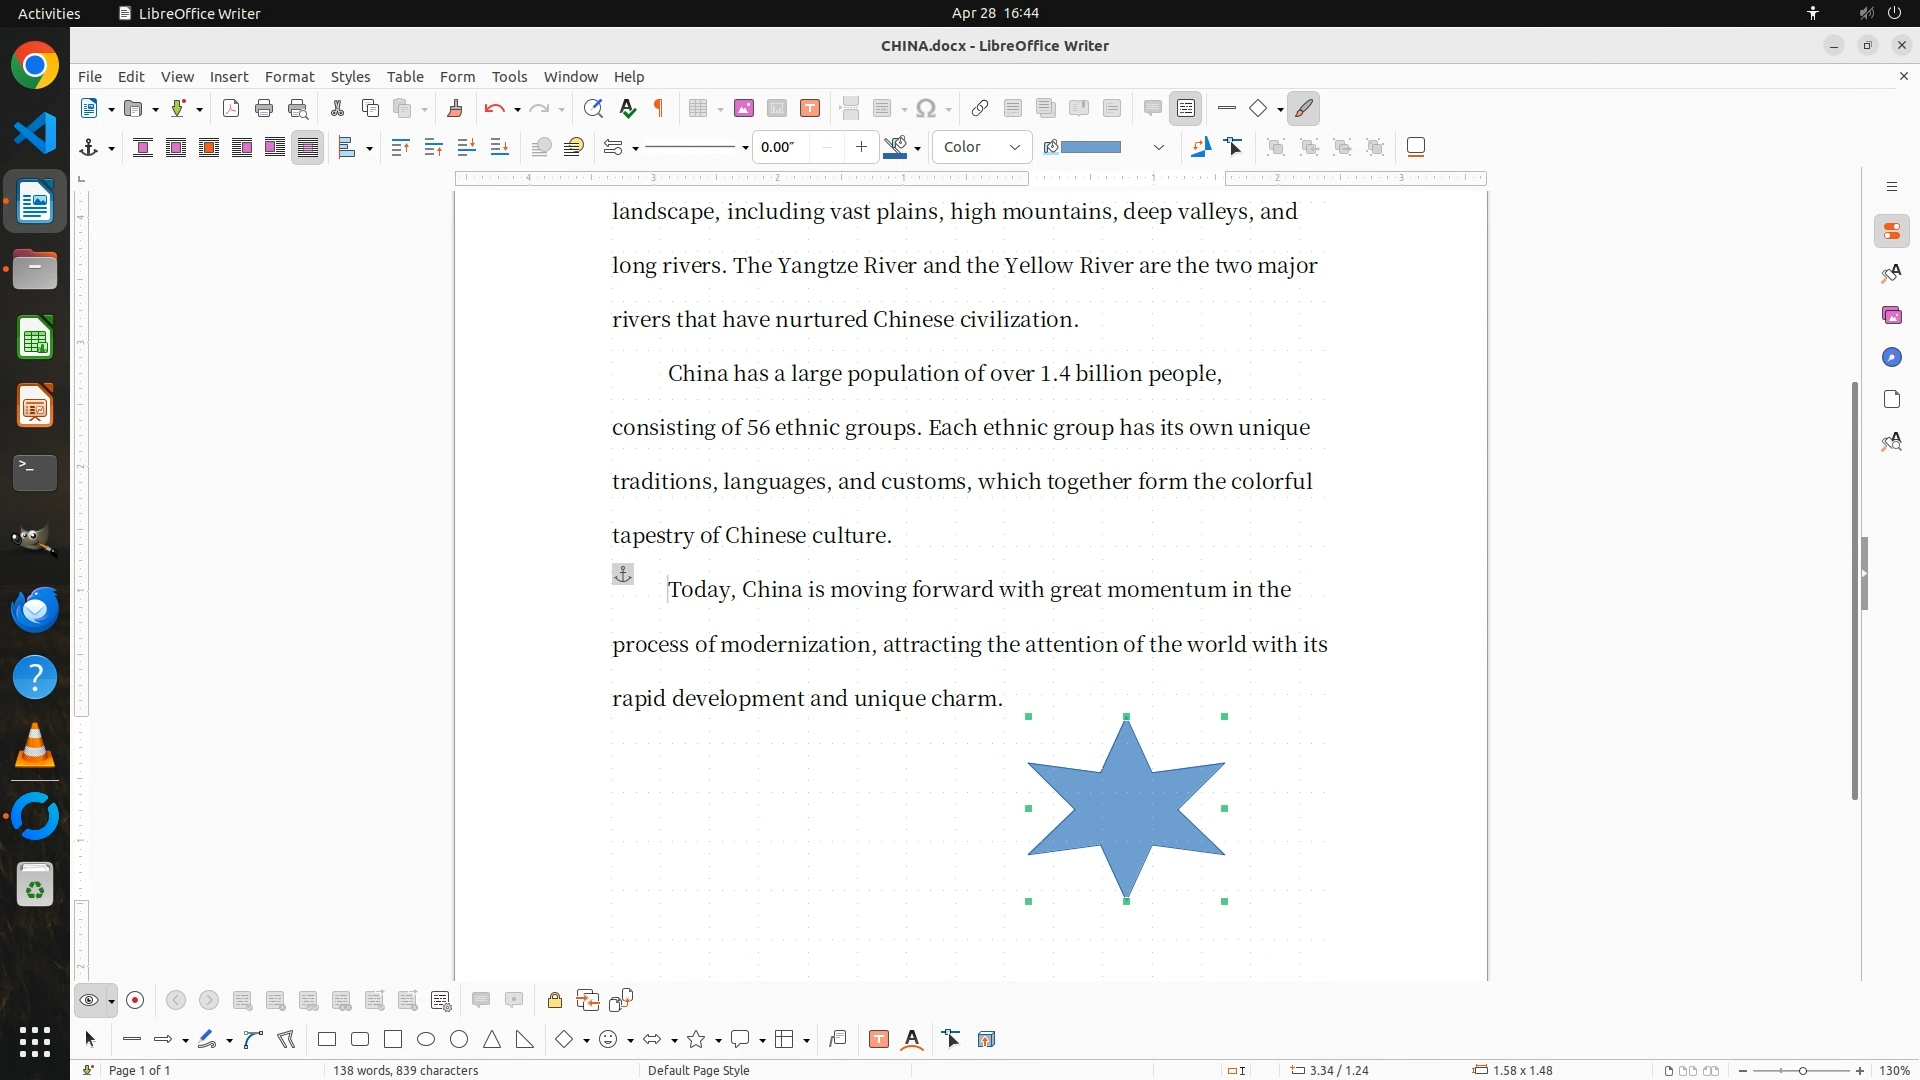Click the Rotate object icon

[x=1200, y=147]
